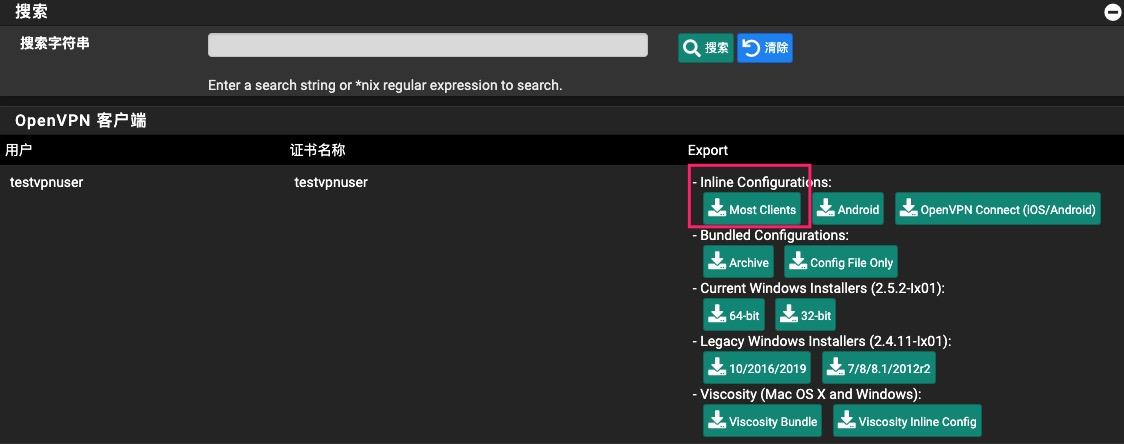Download Most Clients inline configuration
The width and height of the screenshot is (1124, 444).
pos(752,210)
